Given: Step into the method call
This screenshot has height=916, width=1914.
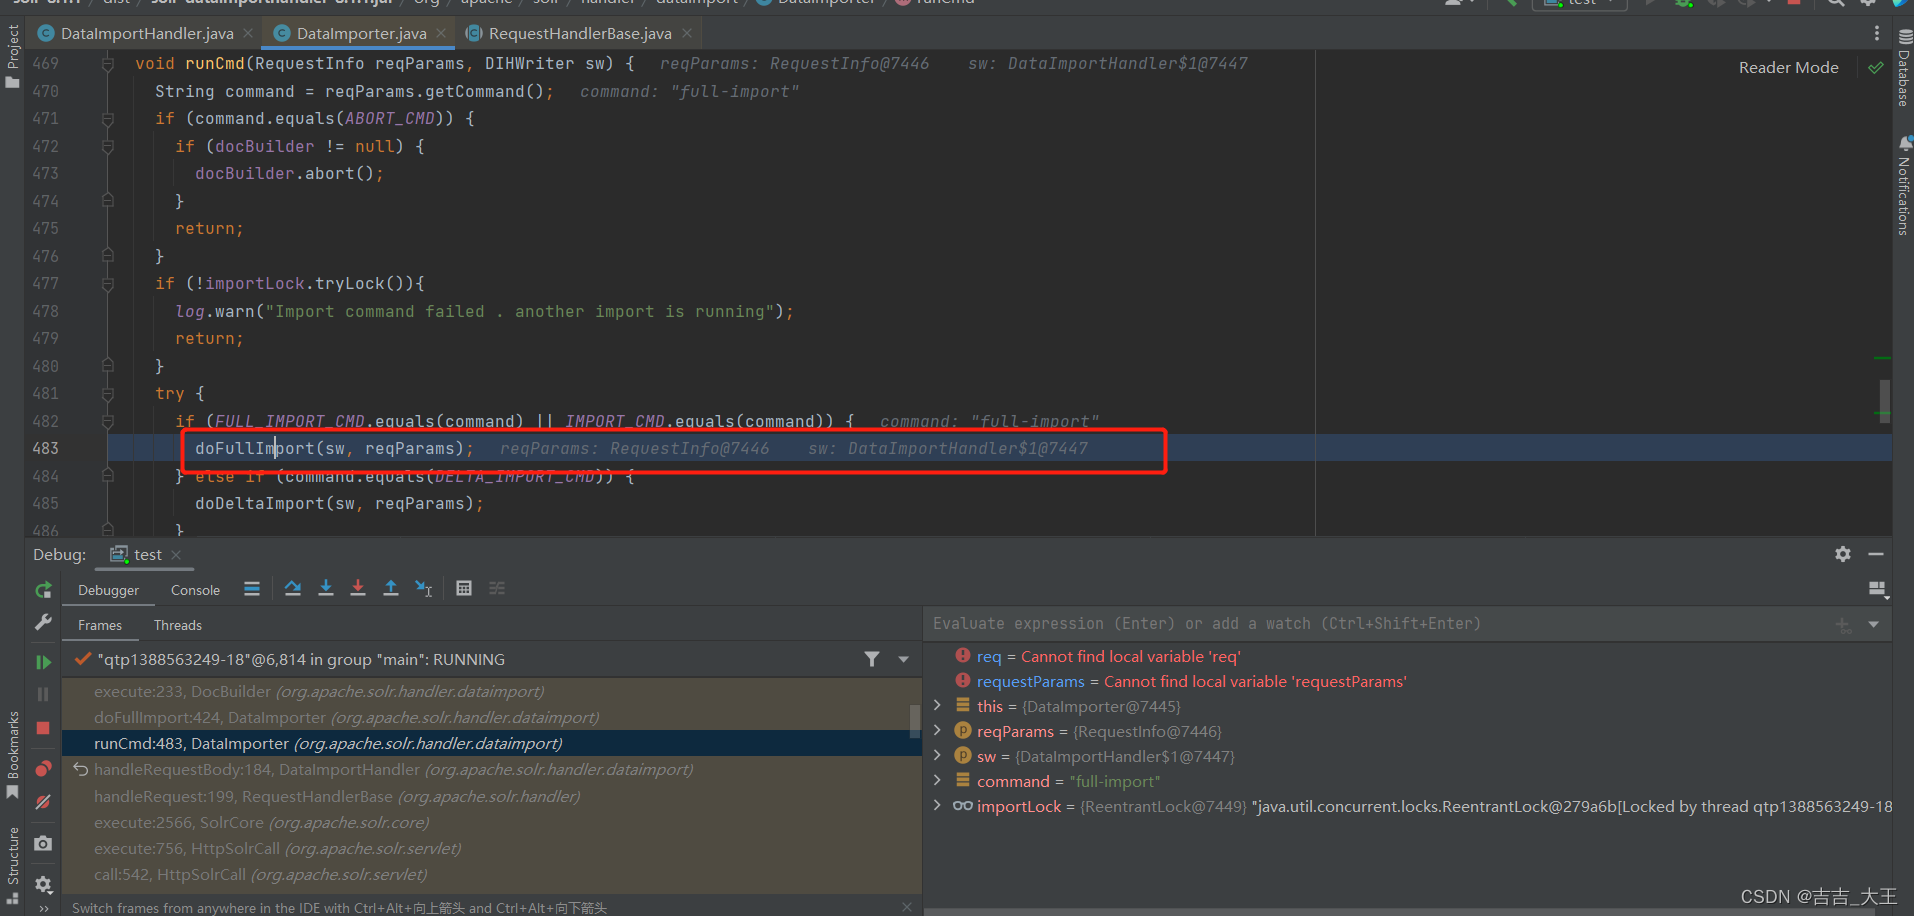Looking at the screenshot, I should [326, 589].
